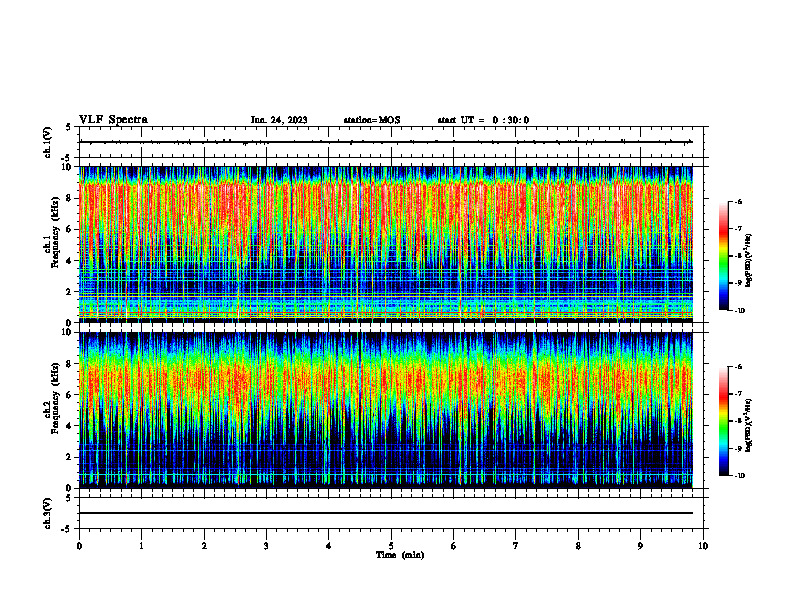Click the "start UT = 0 :30: 0" text
This screenshot has width=792, height=612.
483,120
